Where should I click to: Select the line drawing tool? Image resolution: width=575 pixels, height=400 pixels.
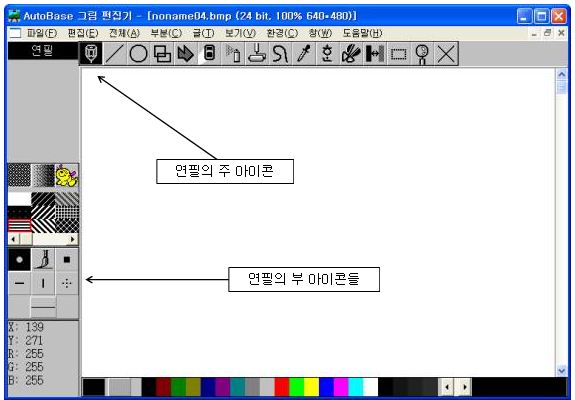pos(114,54)
